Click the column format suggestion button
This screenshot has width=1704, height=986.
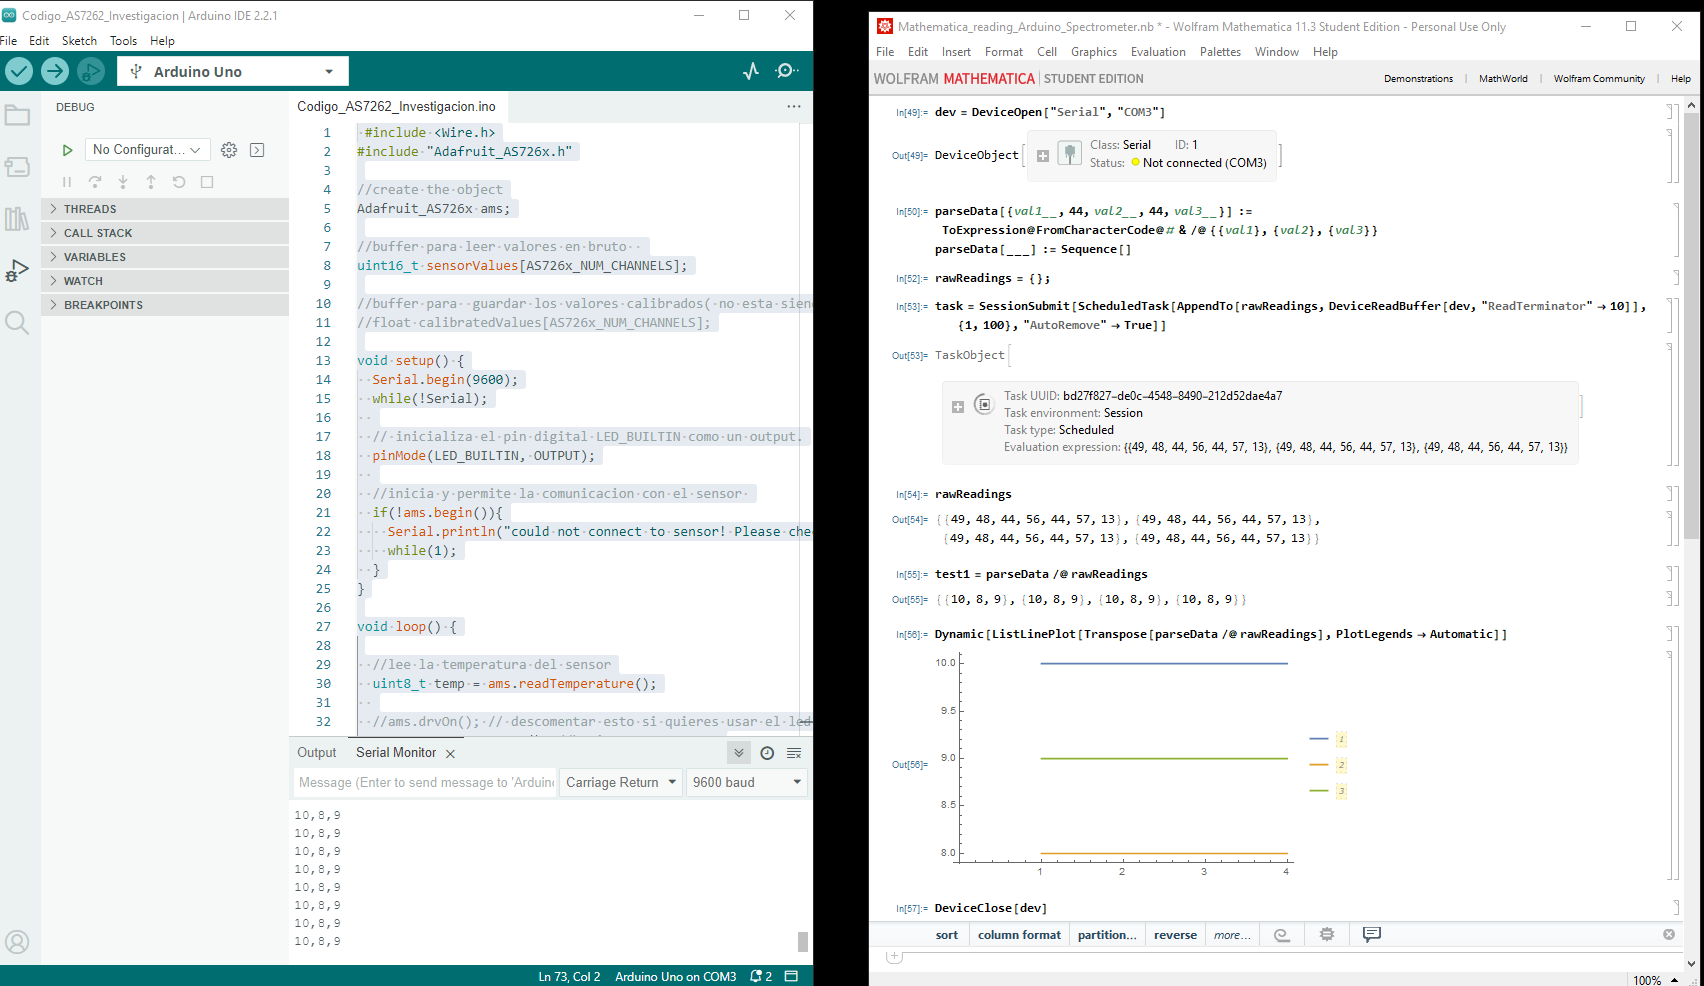tap(1019, 935)
